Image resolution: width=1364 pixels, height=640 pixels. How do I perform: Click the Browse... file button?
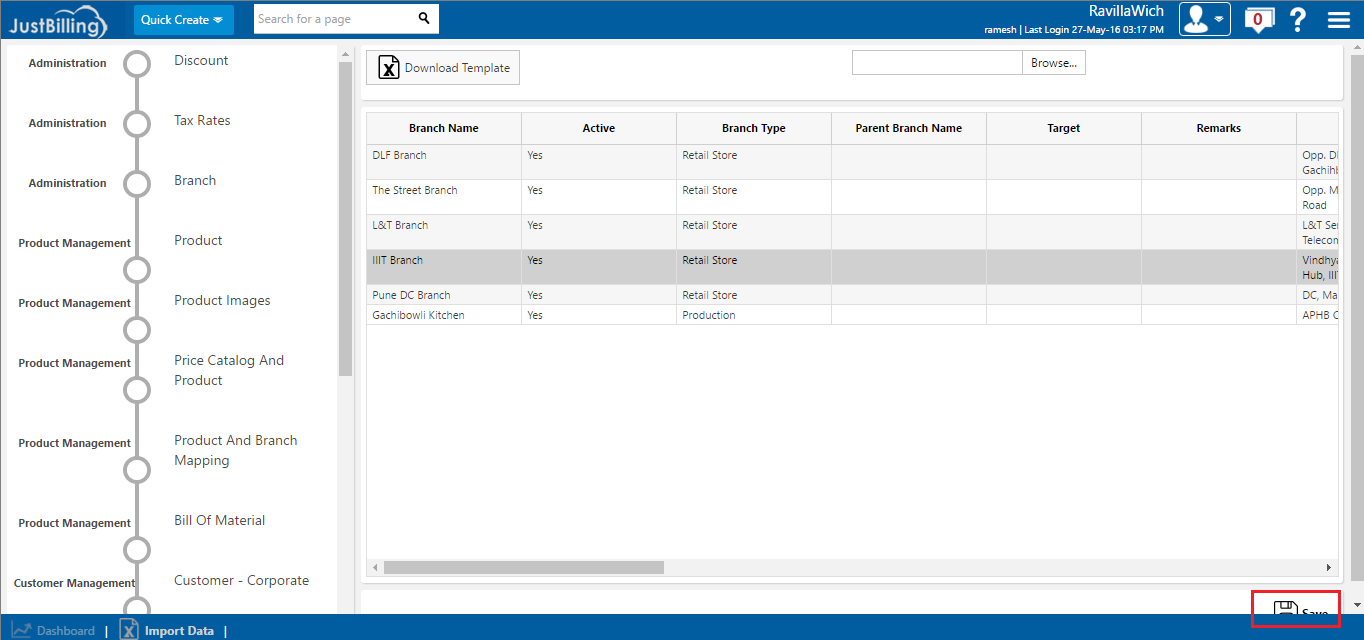(1053, 63)
